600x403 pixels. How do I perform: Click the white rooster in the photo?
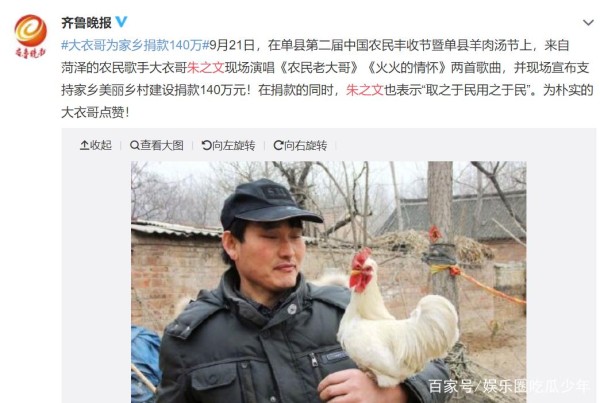point(398,321)
